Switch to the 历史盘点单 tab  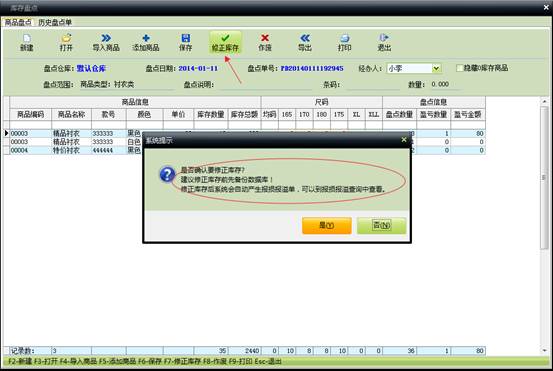[55, 23]
